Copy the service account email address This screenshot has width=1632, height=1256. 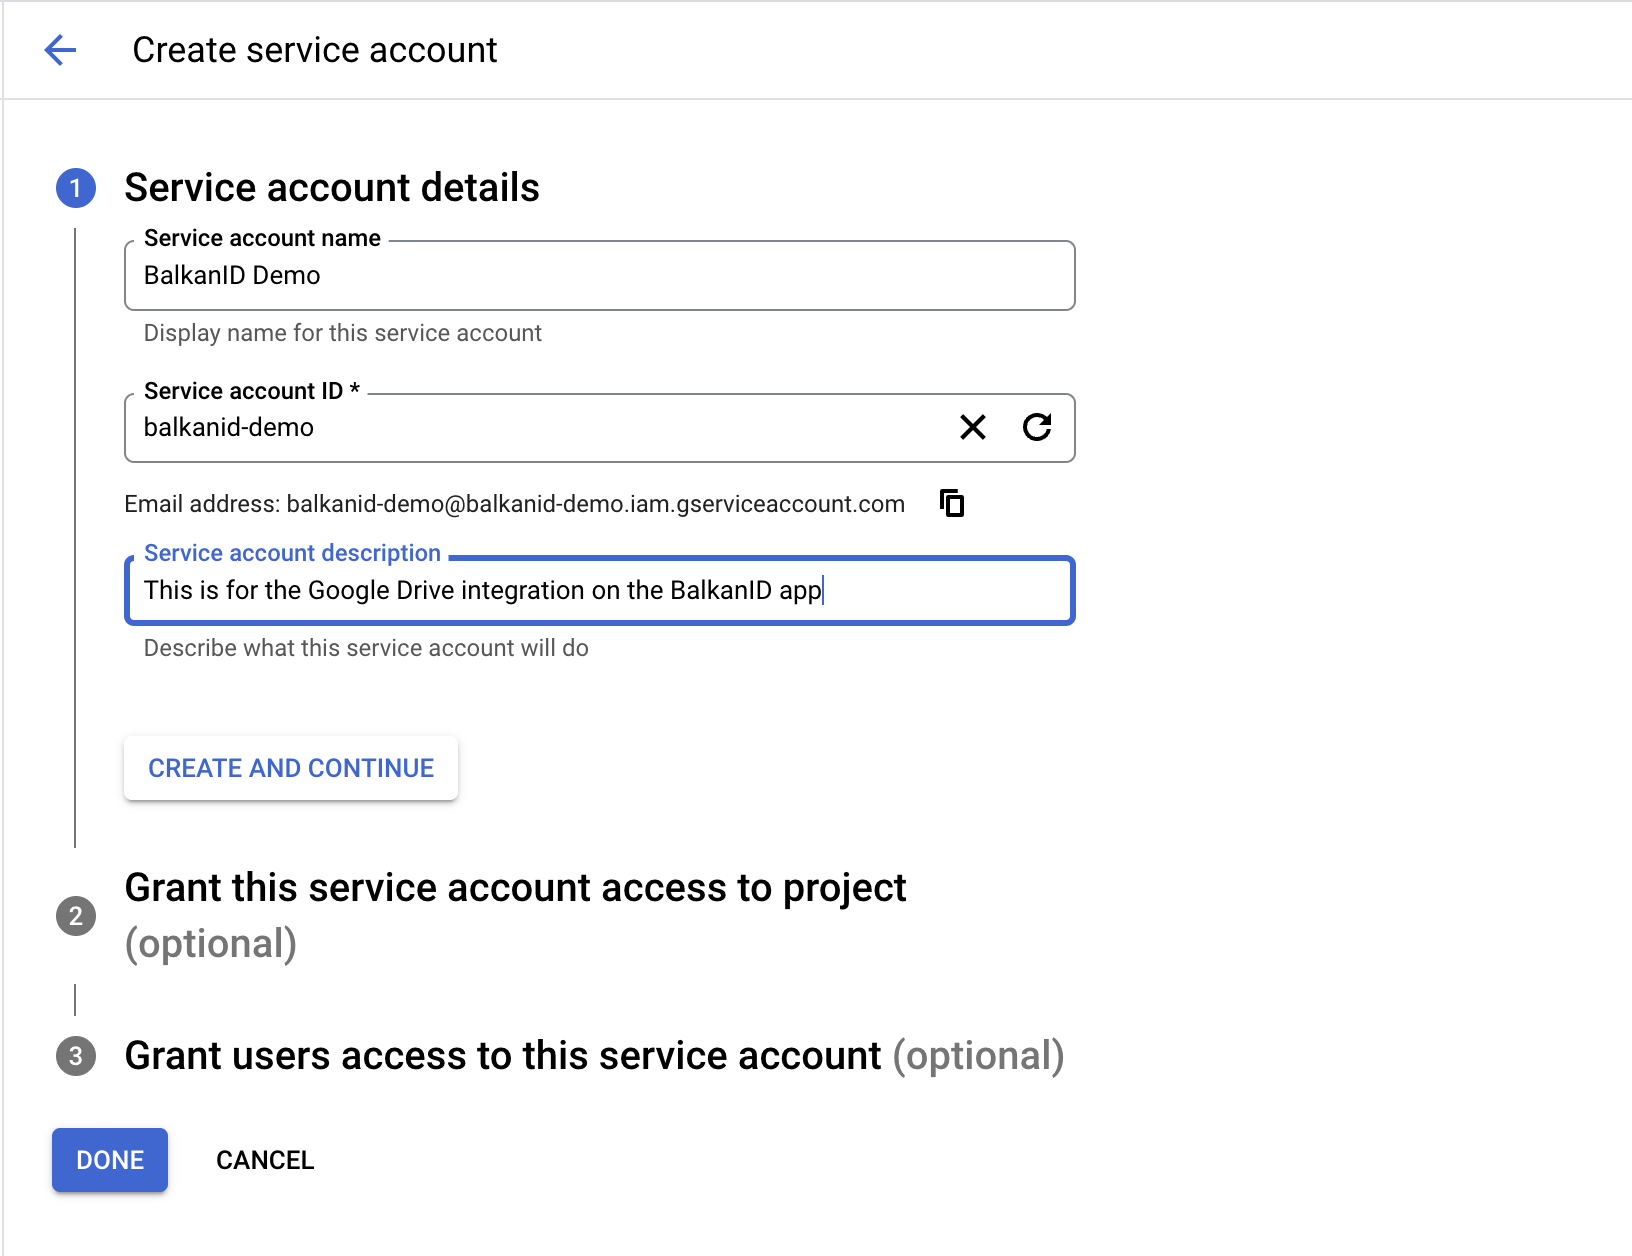[x=952, y=503]
